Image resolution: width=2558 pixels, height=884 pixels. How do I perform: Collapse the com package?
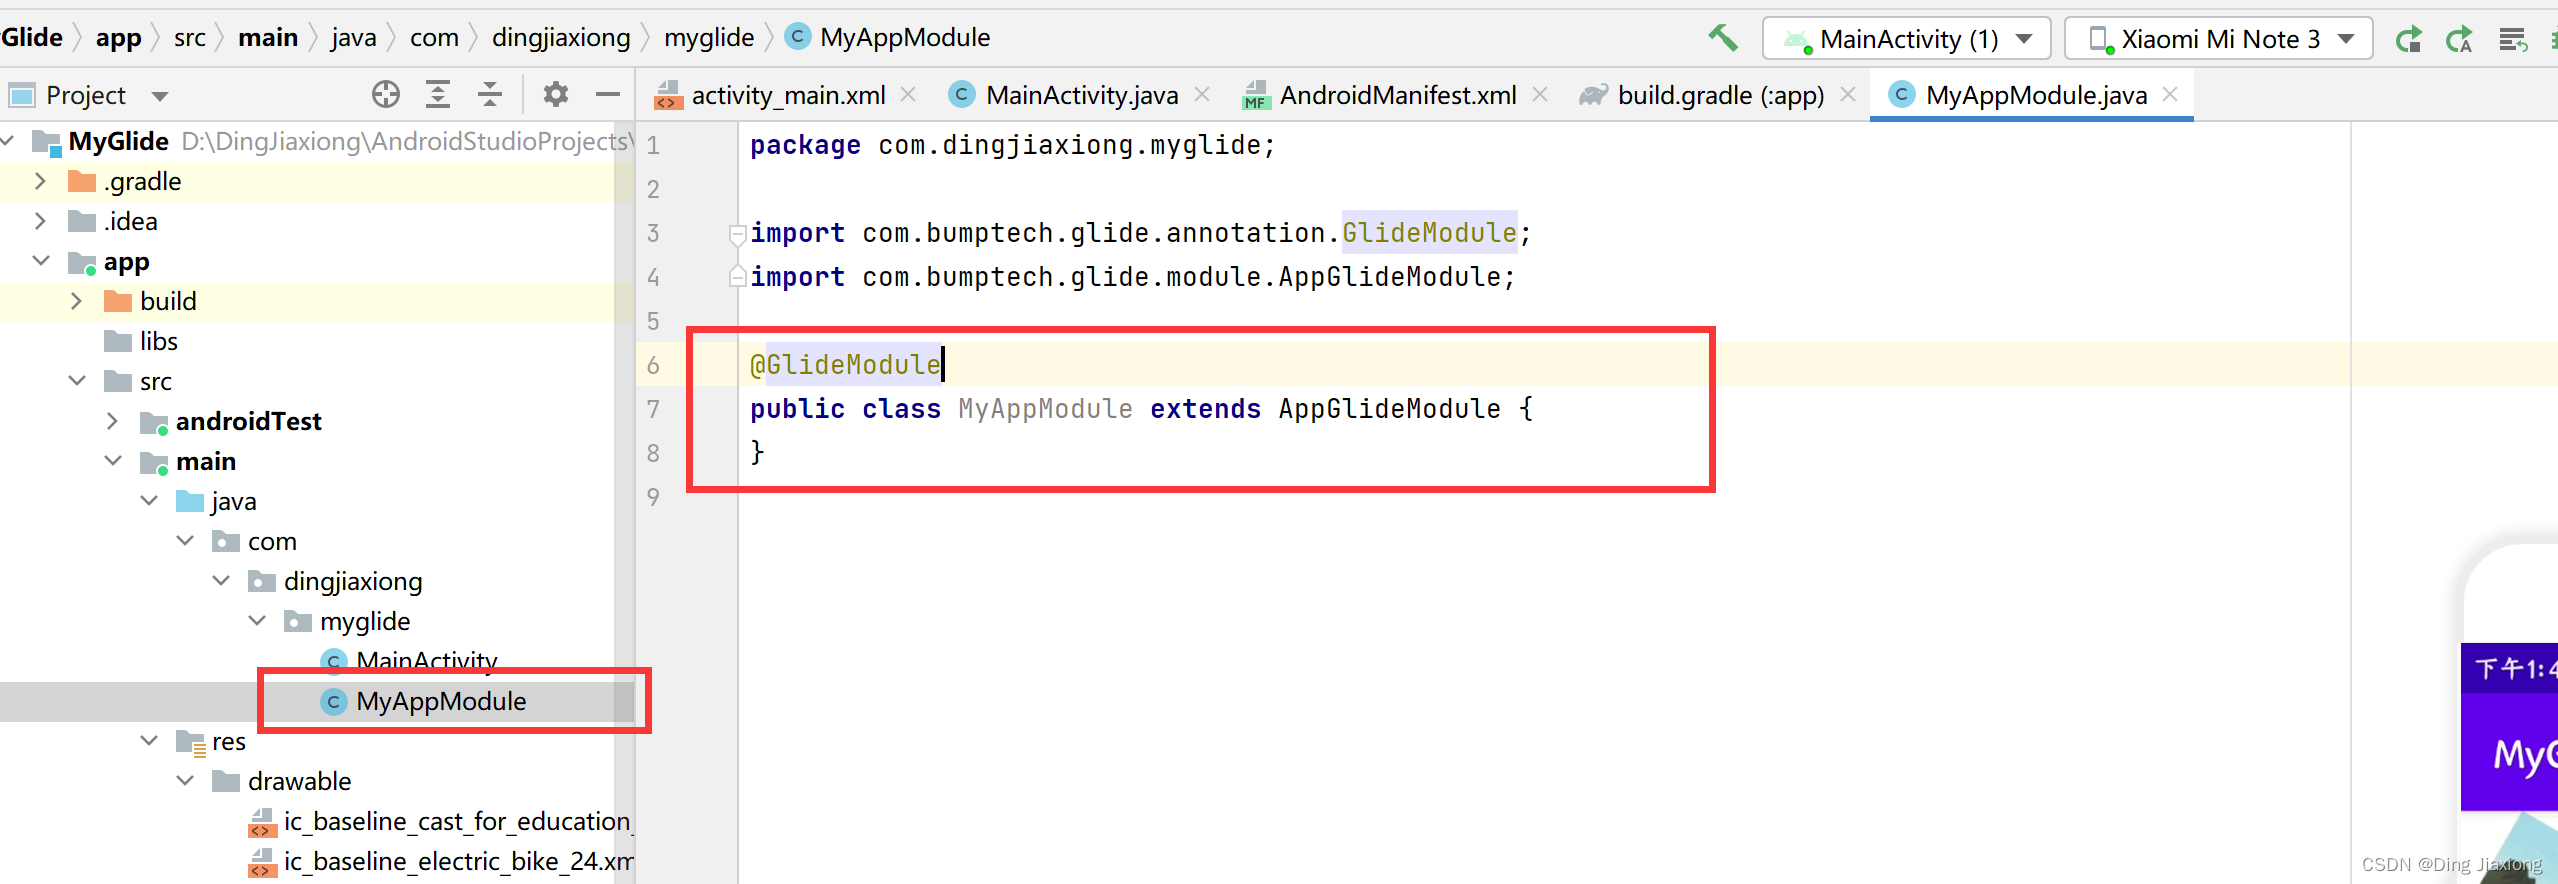(x=185, y=541)
